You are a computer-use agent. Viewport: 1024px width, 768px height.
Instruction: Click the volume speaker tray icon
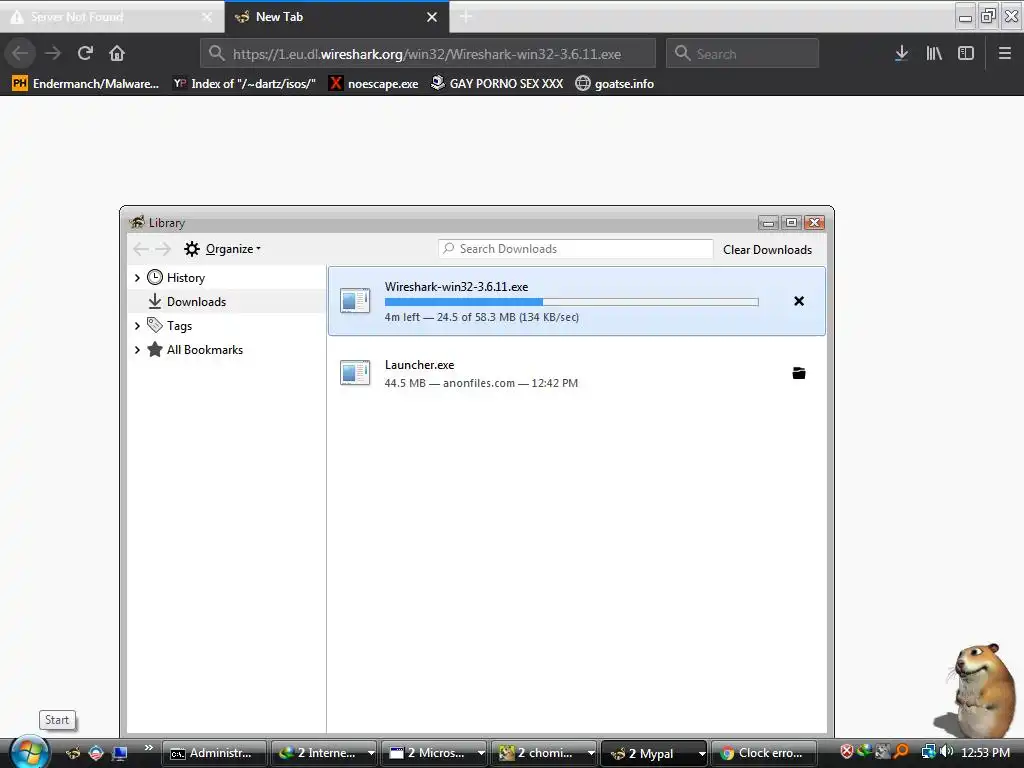[x=947, y=752]
